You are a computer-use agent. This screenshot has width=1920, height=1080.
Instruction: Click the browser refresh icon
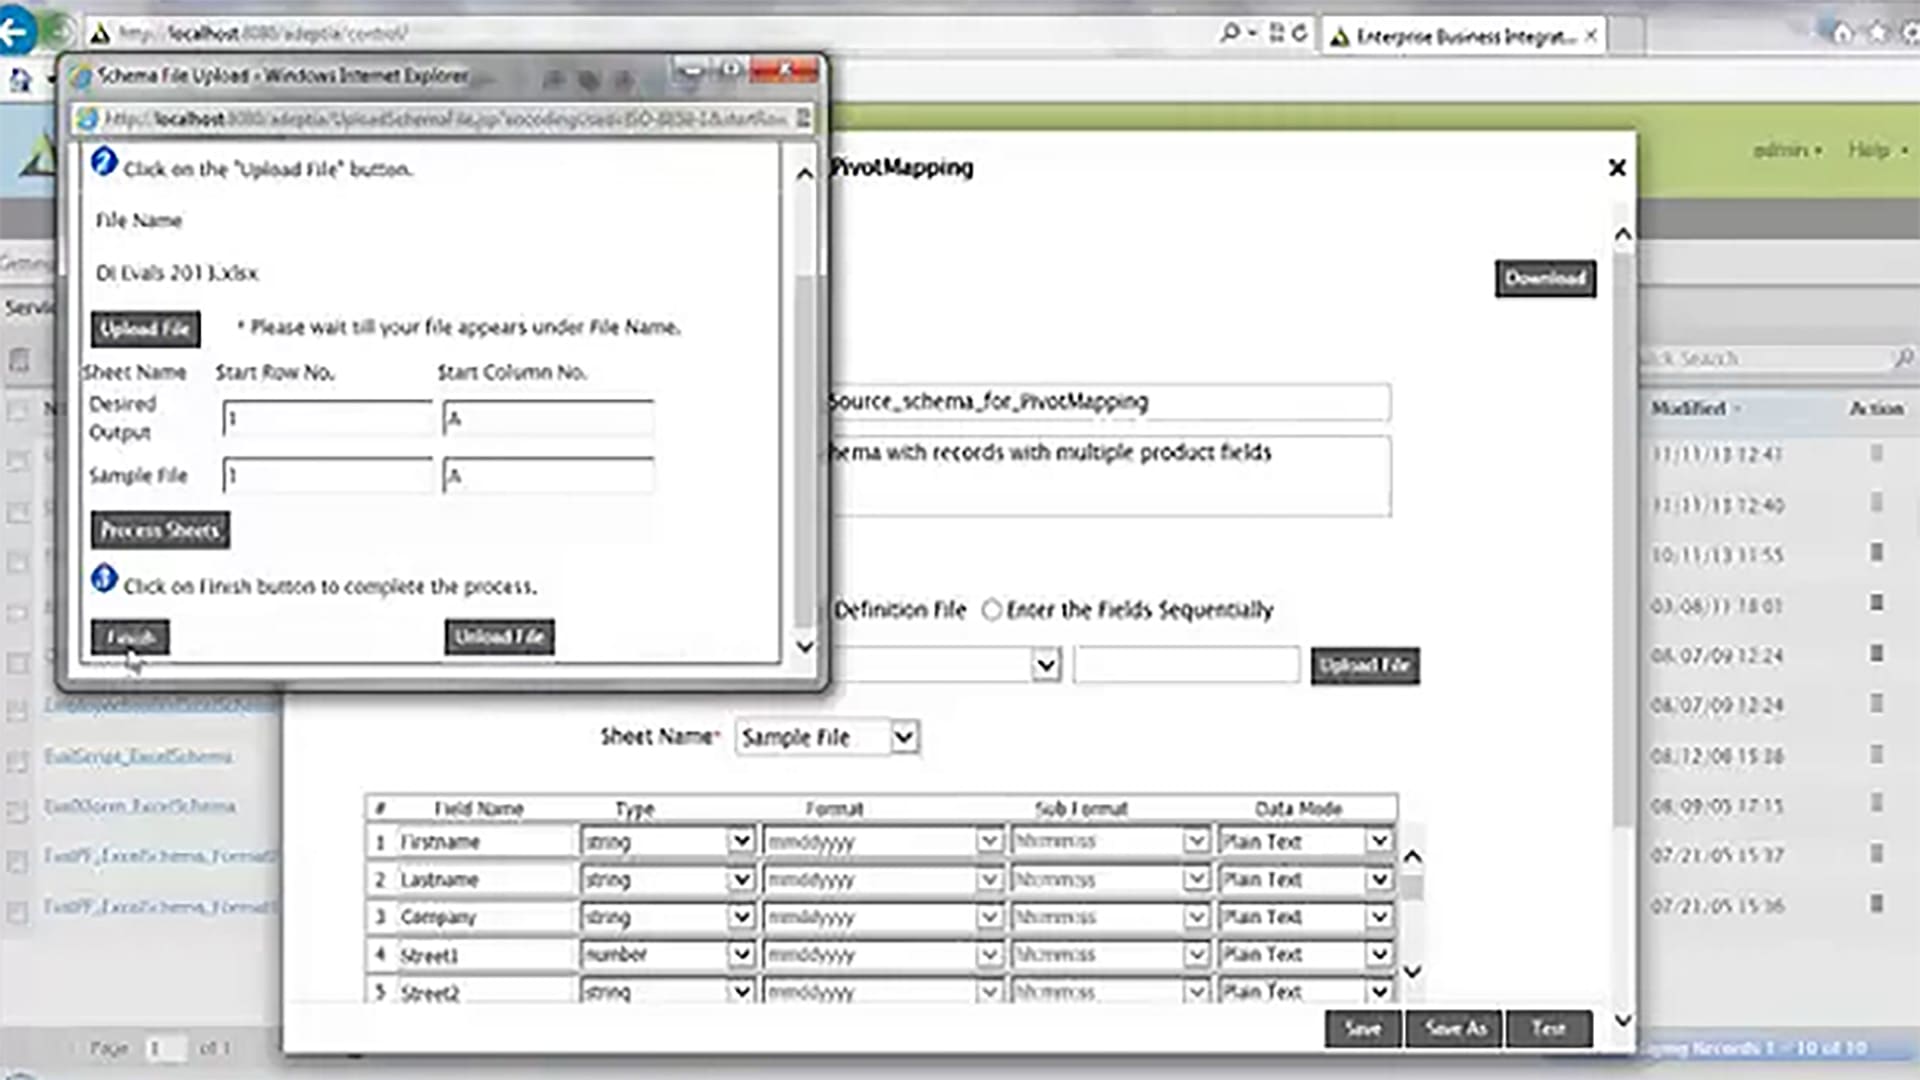1299,33
